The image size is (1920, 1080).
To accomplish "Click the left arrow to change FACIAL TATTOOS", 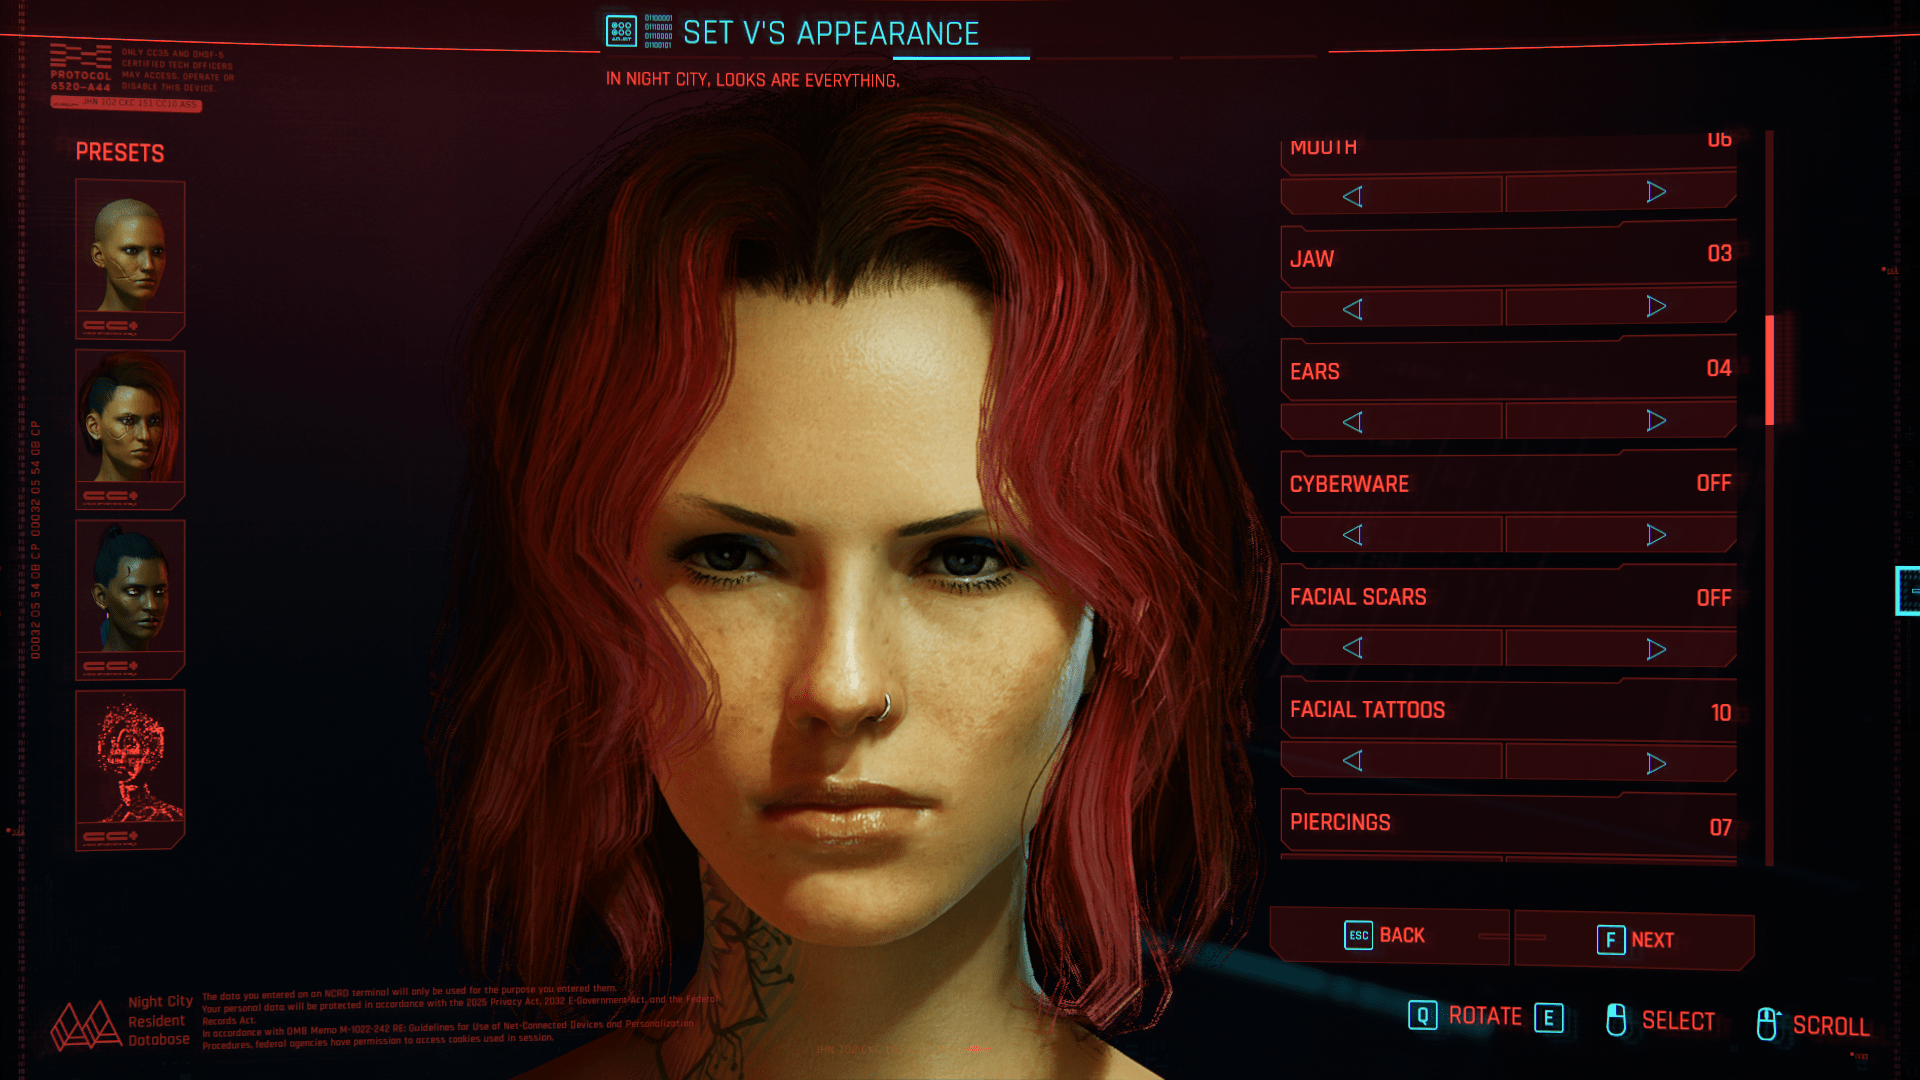I will click(1352, 761).
